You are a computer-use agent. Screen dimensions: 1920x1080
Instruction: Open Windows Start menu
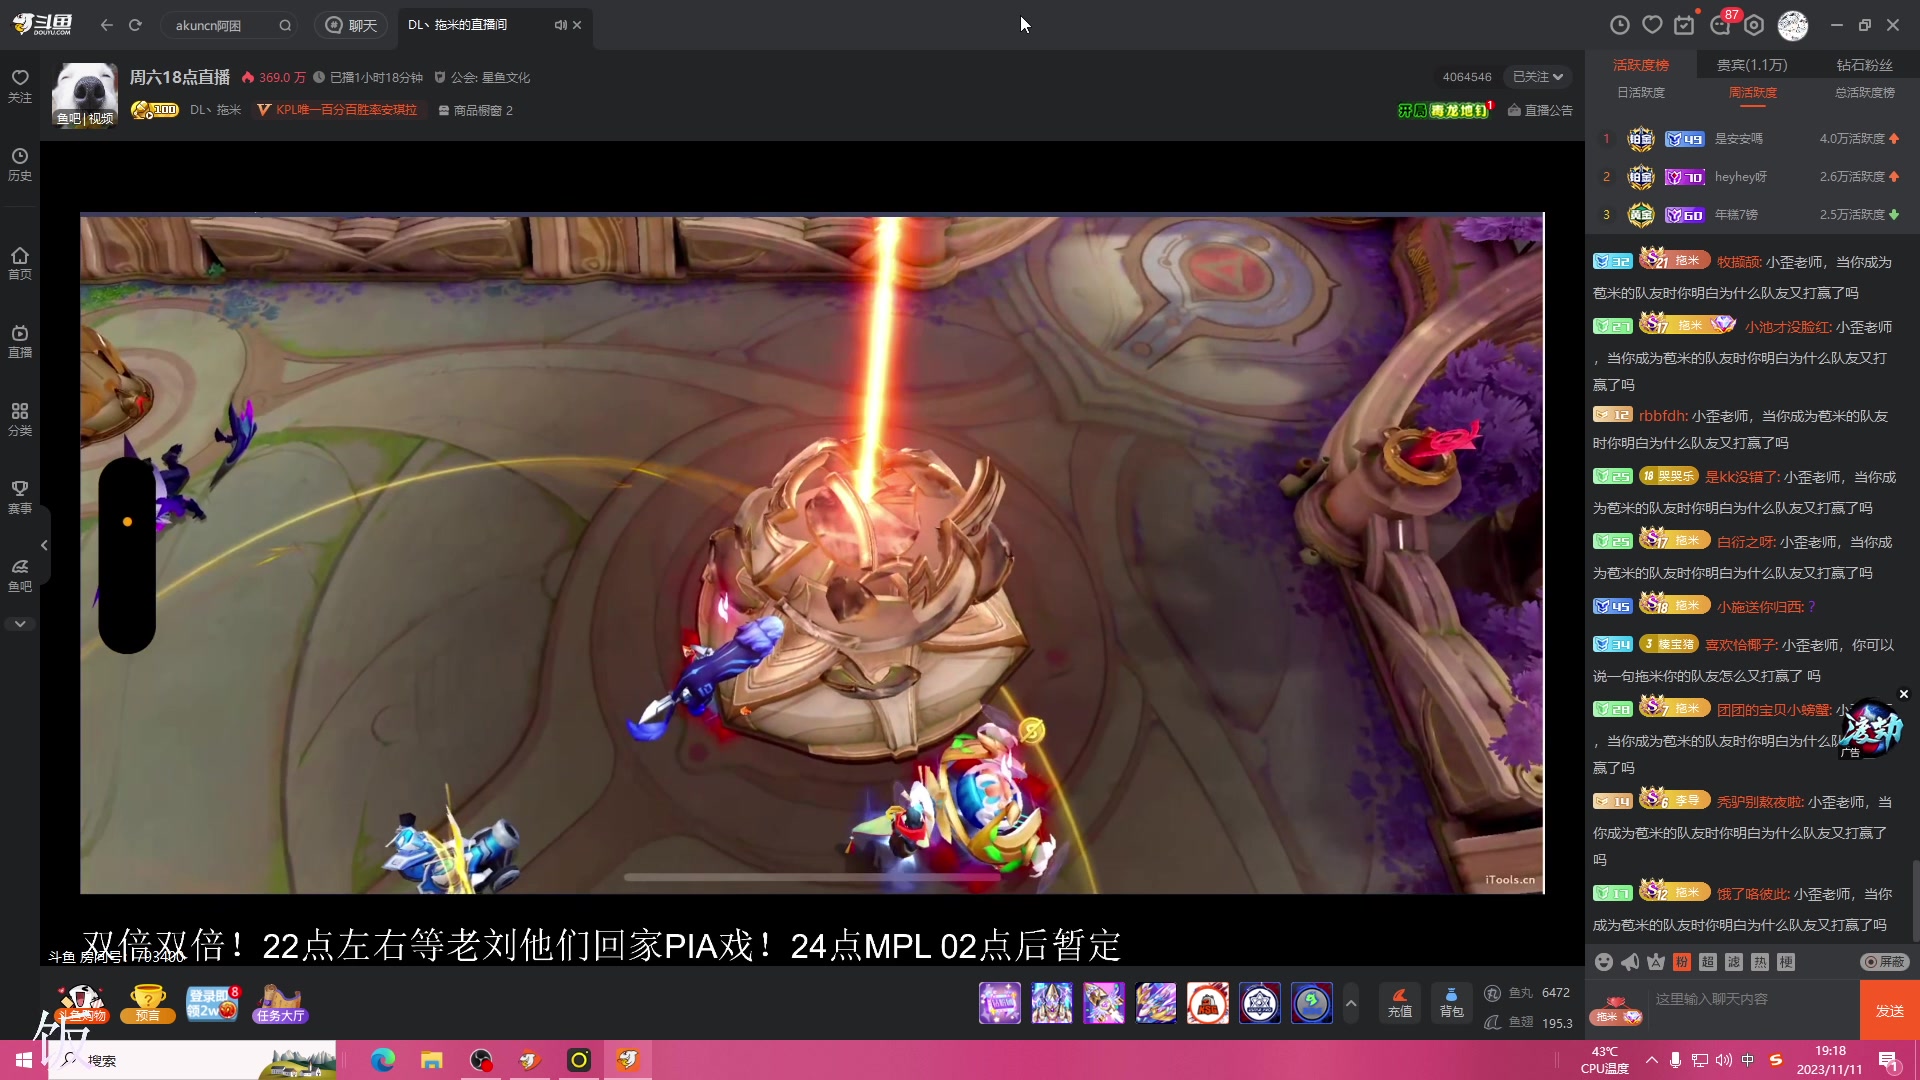point(24,1060)
